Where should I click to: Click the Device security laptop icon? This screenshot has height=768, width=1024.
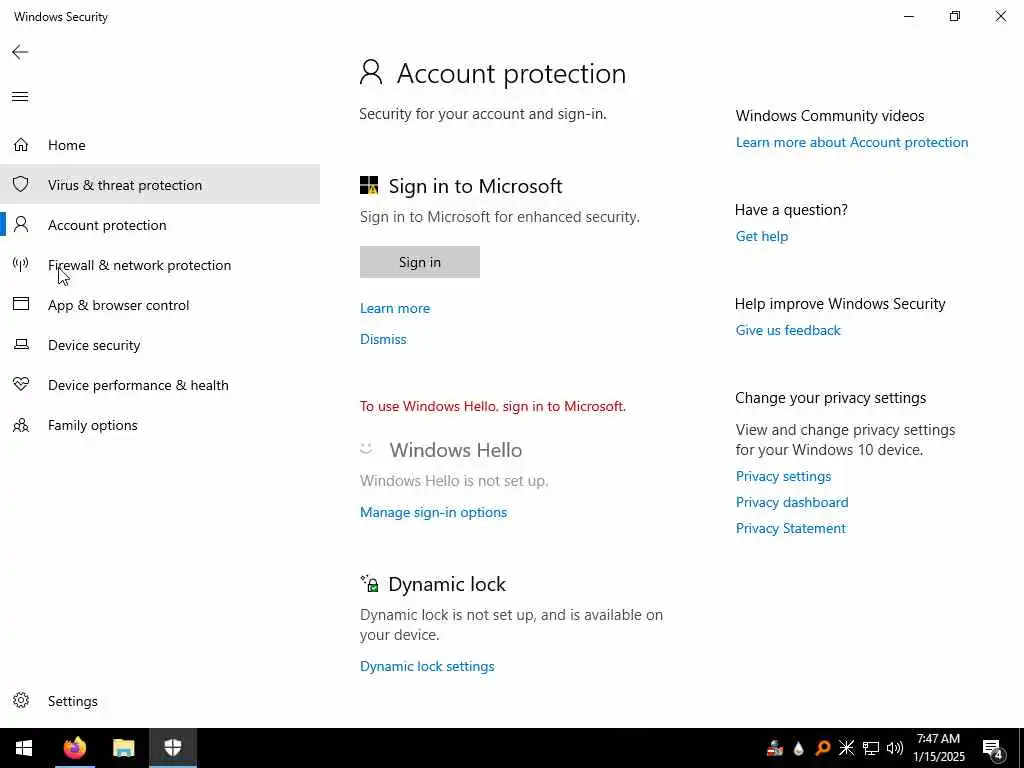coord(21,345)
